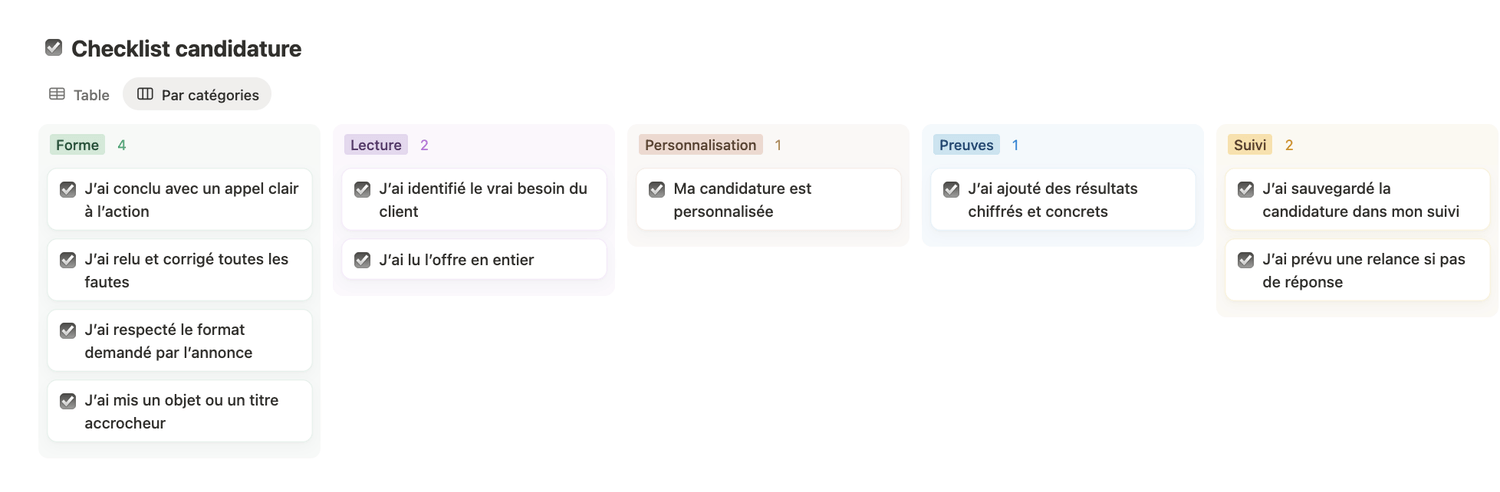Toggle checkbox for "J'ai relu et corrigé"
This screenshot has height=492, width=1500.
click(68, 260)
